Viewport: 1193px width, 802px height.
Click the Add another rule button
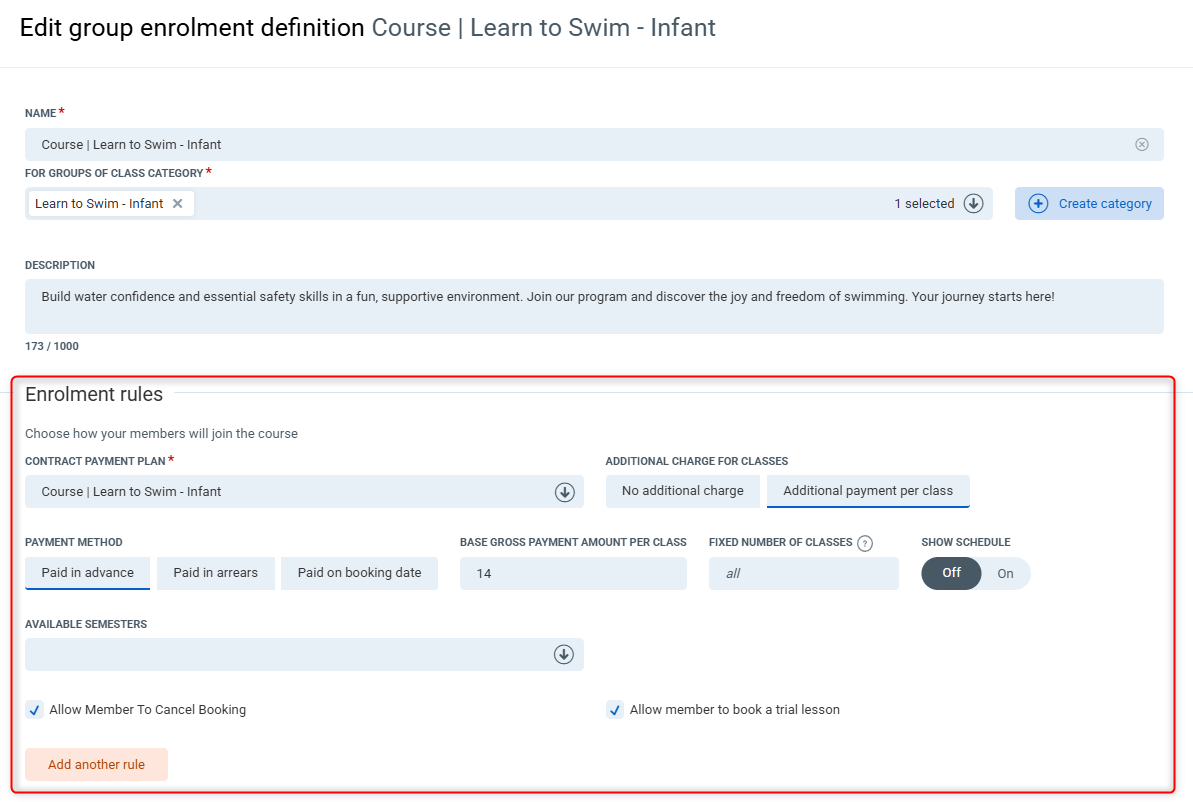(96, 764)
